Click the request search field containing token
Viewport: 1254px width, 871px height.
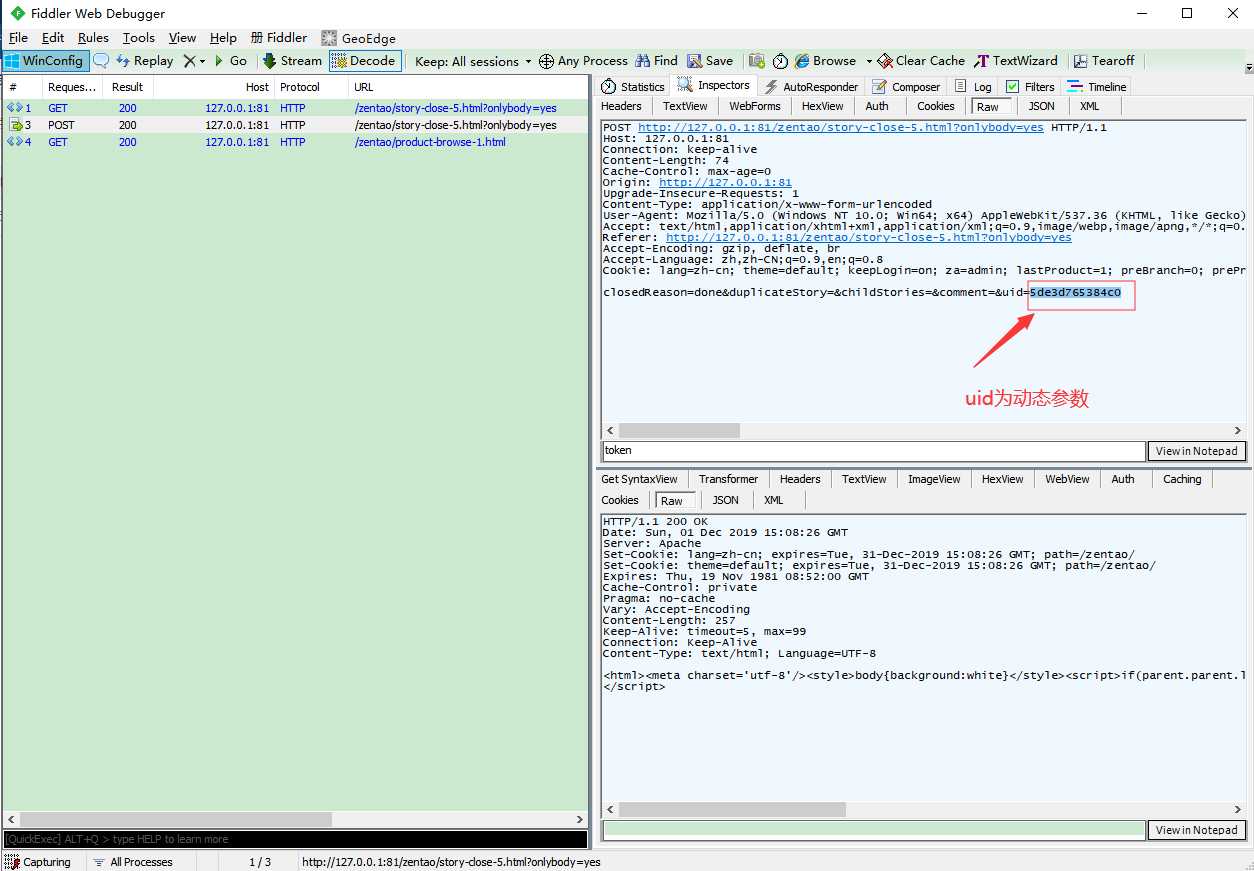pos(873,451)
